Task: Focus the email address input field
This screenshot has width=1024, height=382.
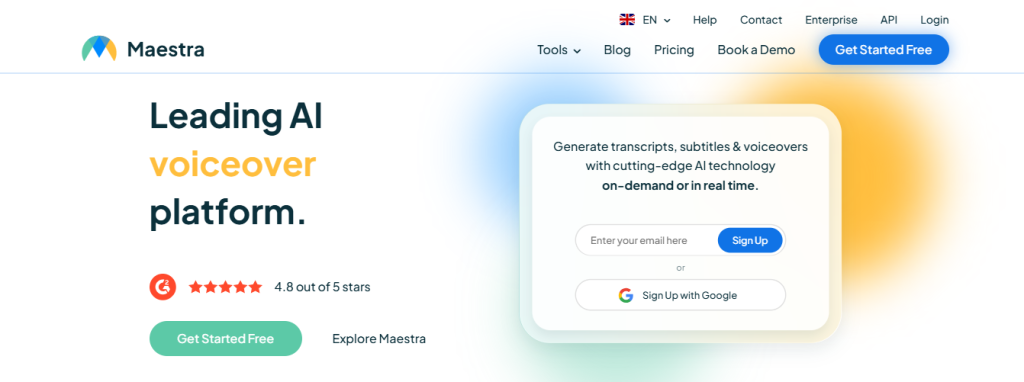Action: click(x=647, y=240)
